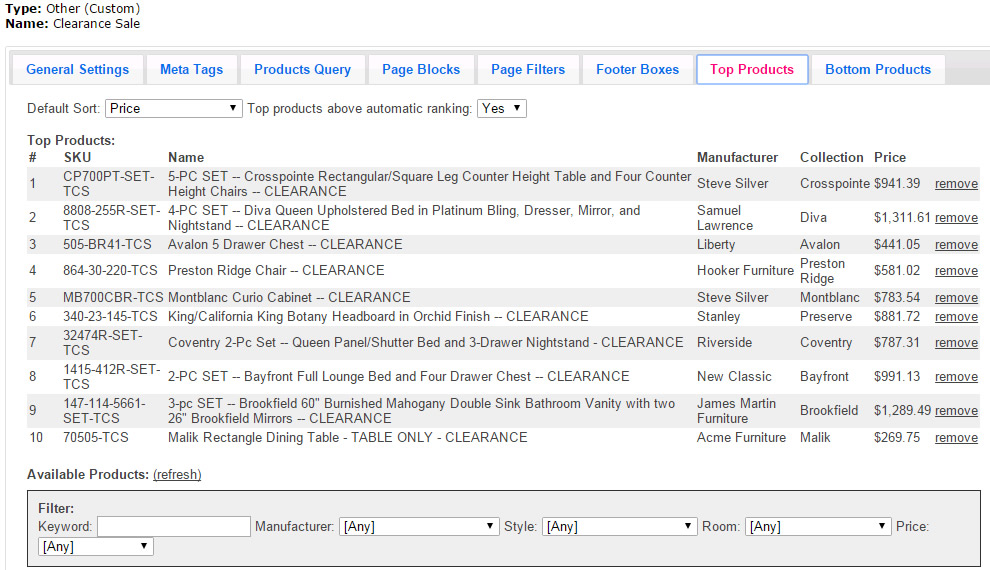Click SKU 864-30-220-TCS
Screen dimensions: 990x570
(x=110, y=271)
